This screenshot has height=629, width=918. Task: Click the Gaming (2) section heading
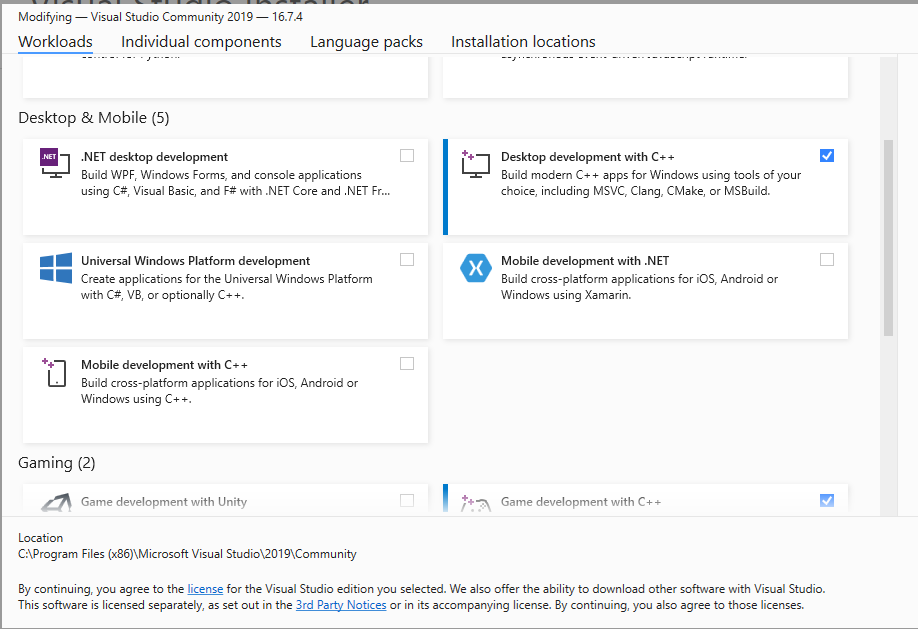(x=57, y=463)
